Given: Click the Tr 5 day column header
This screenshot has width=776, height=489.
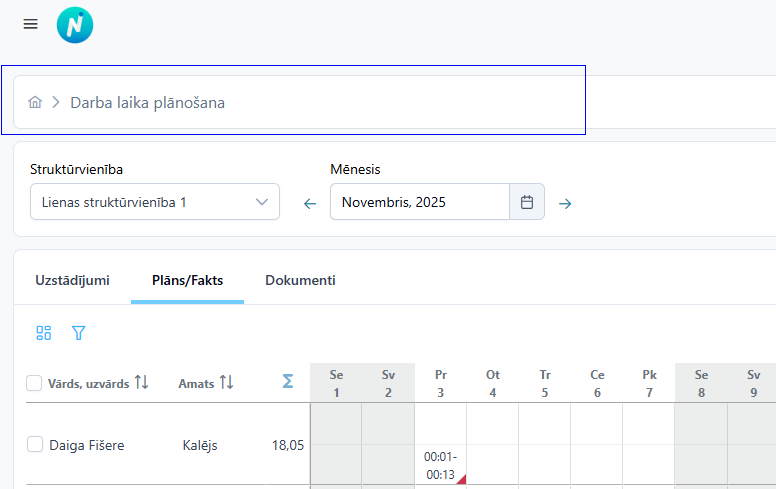Looking at the screenshot, I should (545, 384).
